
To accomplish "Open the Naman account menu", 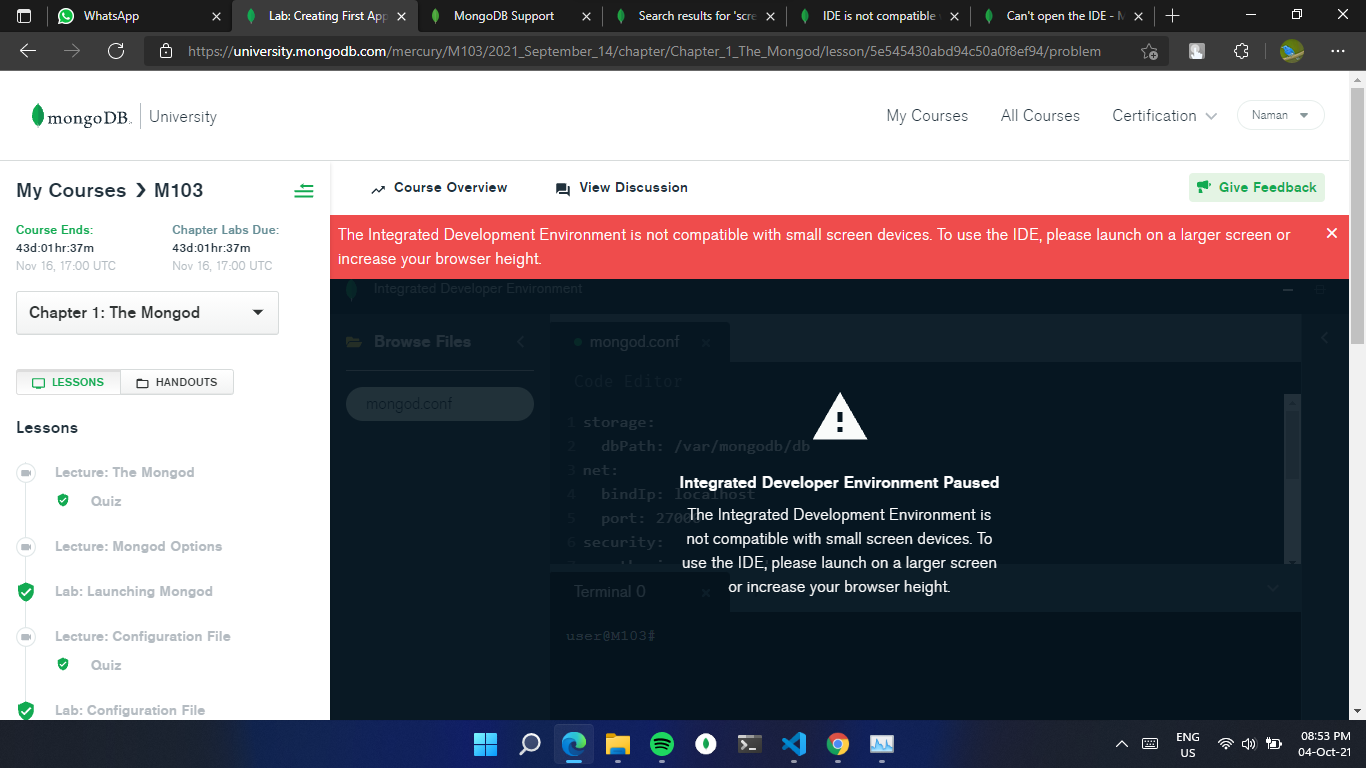I will point(1280,114).
